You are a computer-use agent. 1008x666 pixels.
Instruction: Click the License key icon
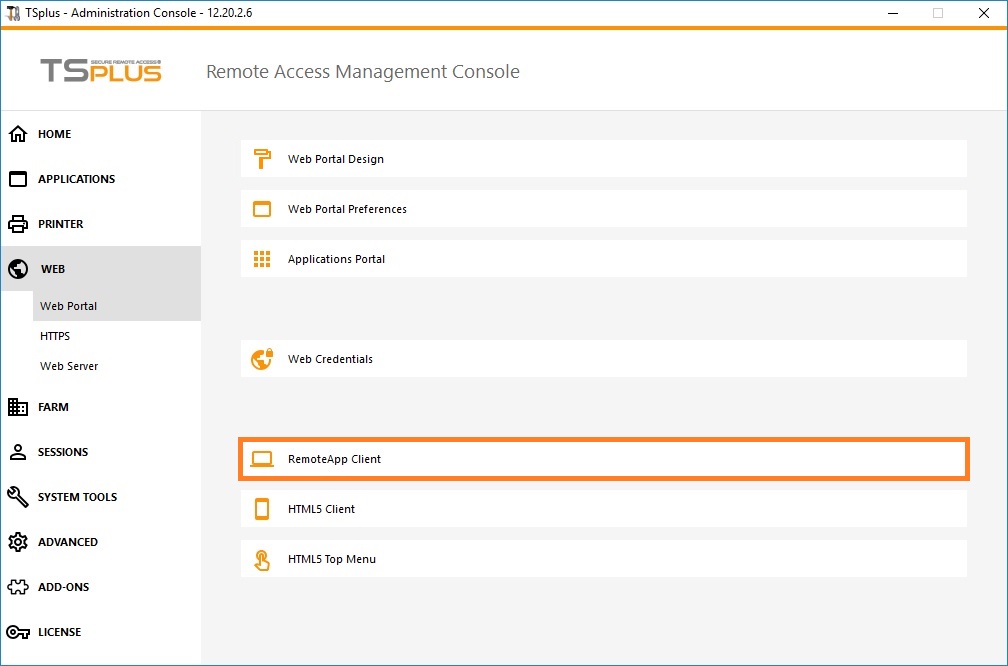pos(18,632)
